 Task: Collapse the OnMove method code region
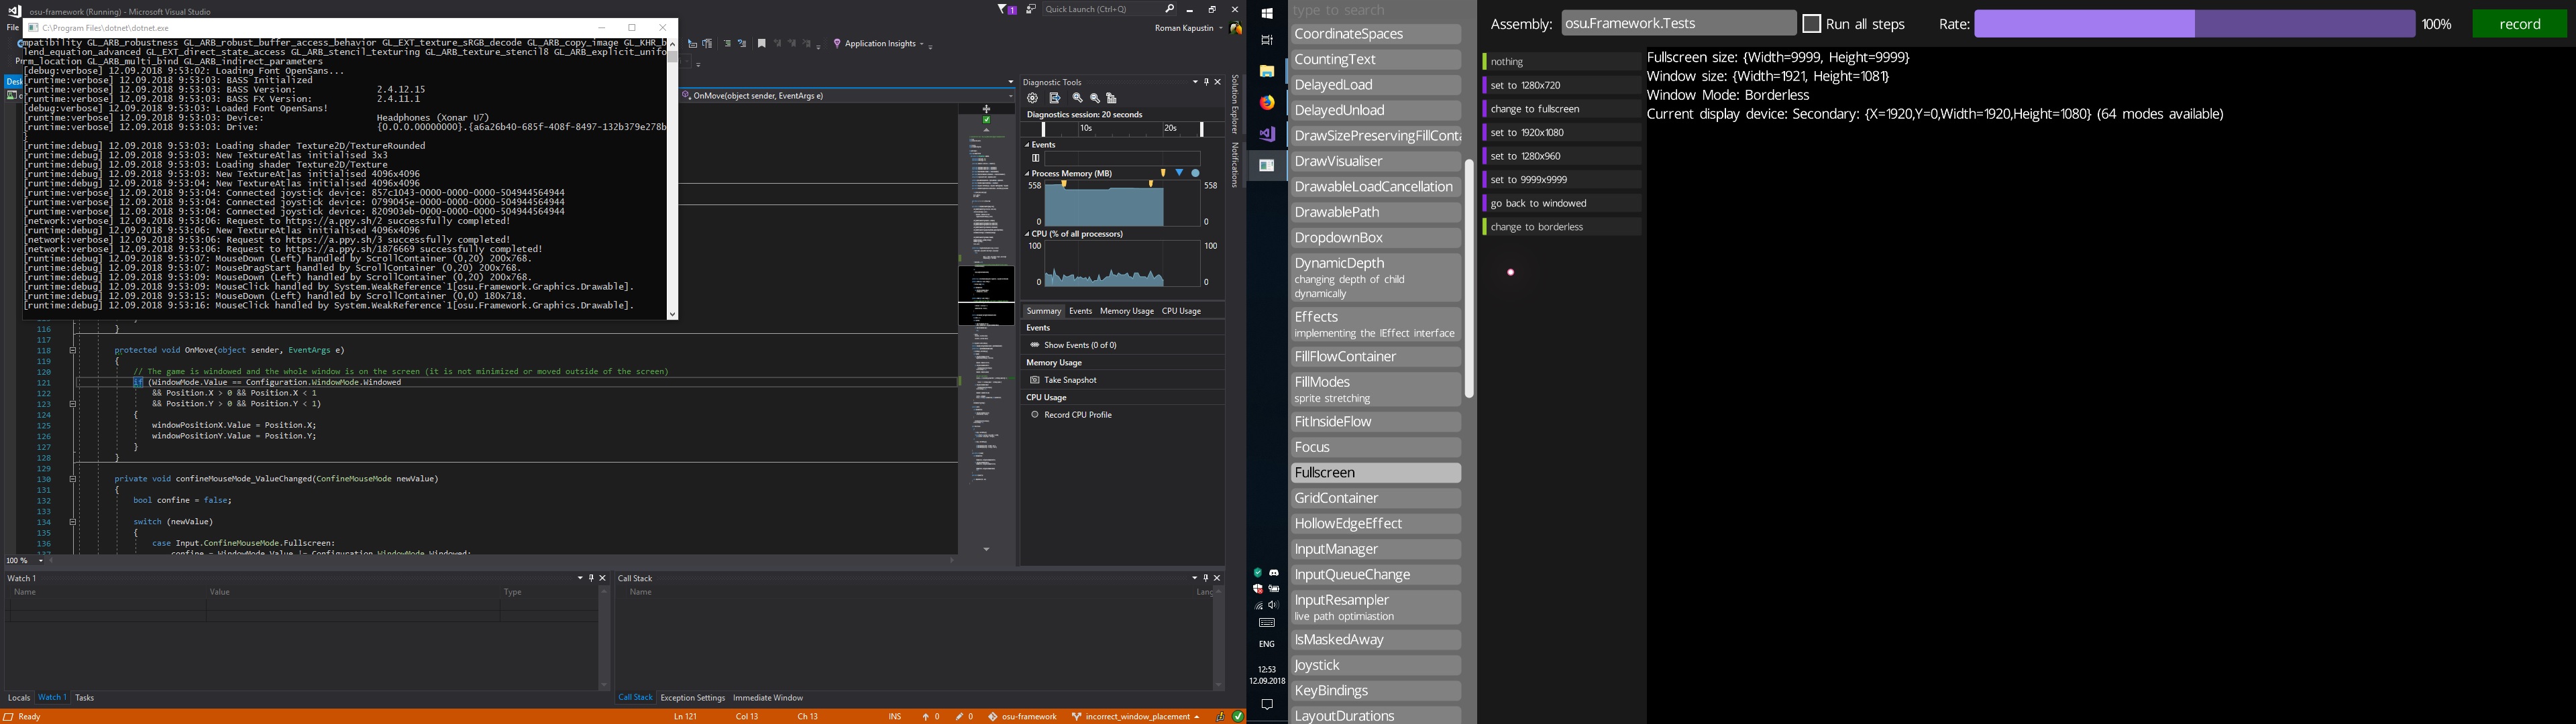pos(72,350)
